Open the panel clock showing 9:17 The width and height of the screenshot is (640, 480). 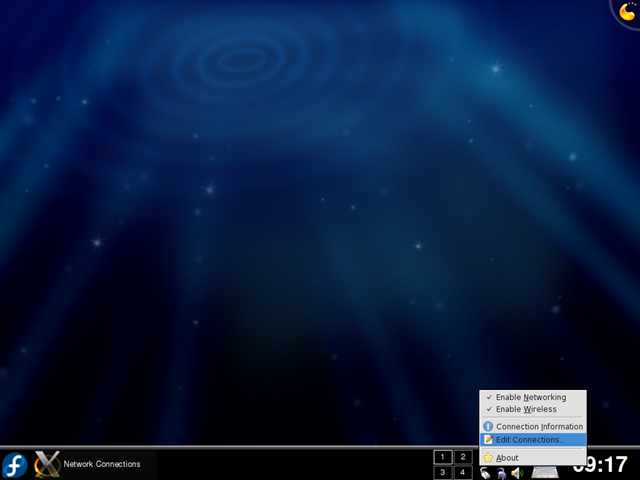[x=600, y=464]
